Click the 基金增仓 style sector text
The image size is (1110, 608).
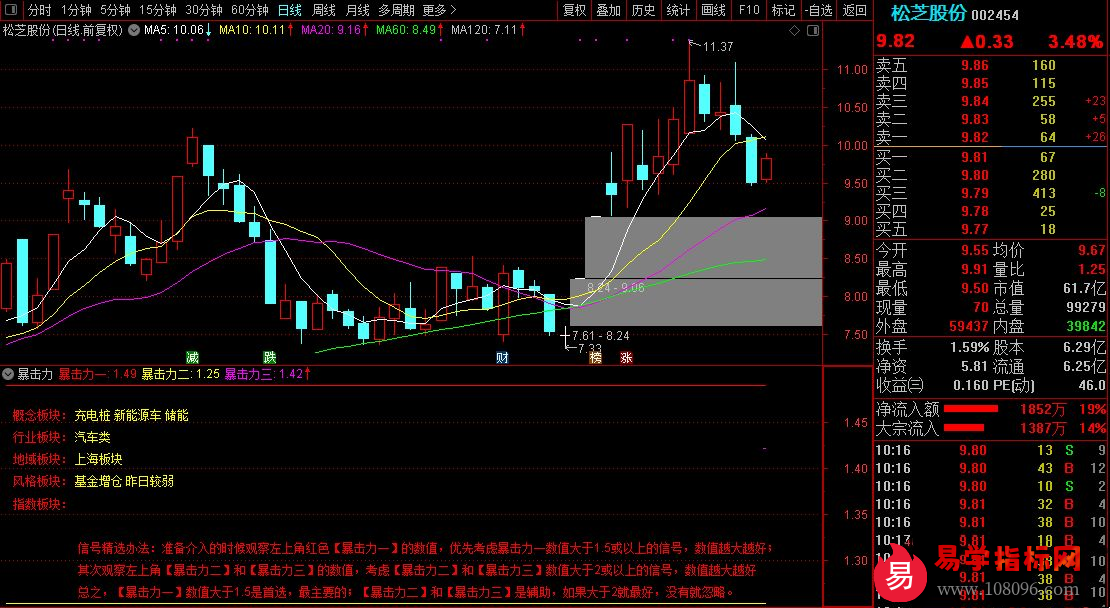click(x=98, y=481)
